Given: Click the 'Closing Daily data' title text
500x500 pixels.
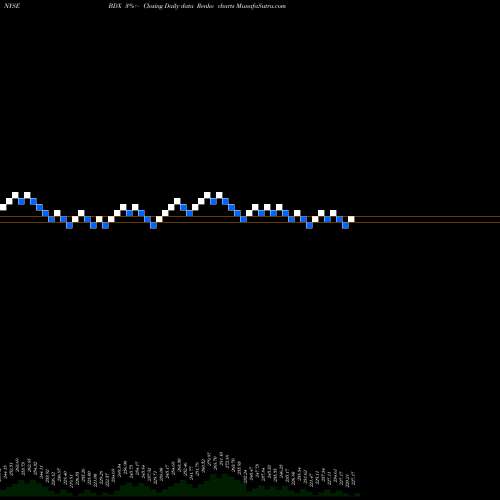Looking at the screenshot, I should (x=168, y=6).
